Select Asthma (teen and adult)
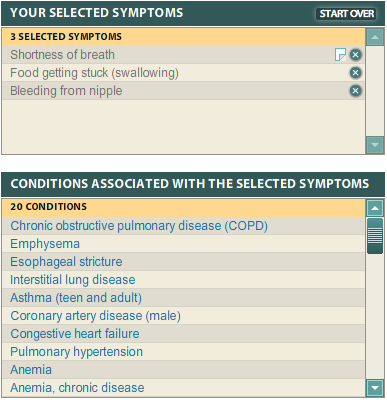The width and height of the screenshot is (387, 403). [76, 298]
